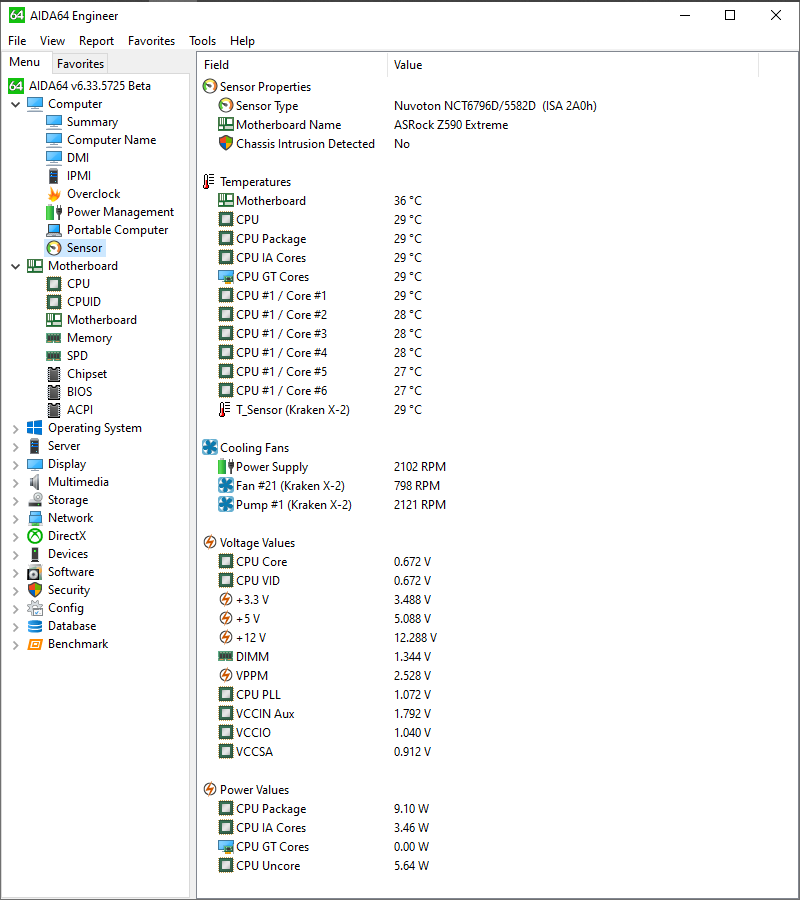Select the T_Sensor (Kraken X-2) row

tap(497, 410)
